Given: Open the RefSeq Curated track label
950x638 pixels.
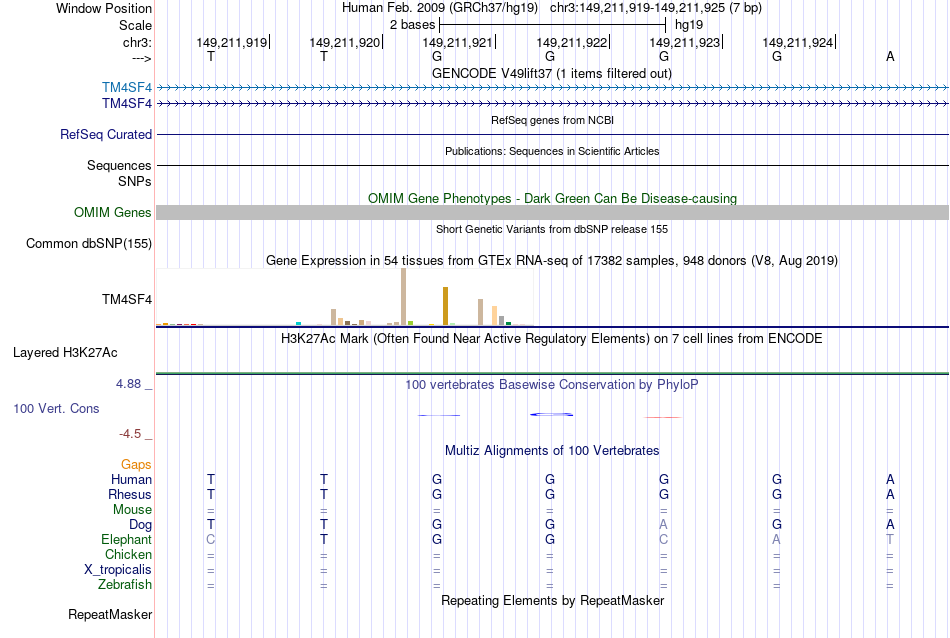Looking at the screenshot, I should click(106, 135).
